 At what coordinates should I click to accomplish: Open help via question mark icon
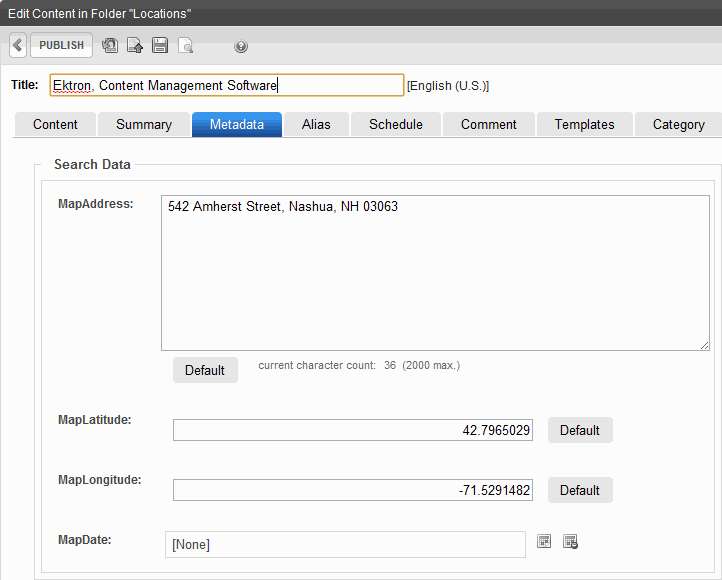pos(241,46)
